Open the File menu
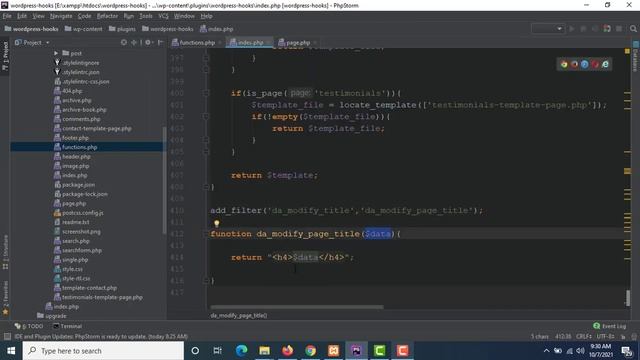Viewport: 640px width, 360px height. 7,16
